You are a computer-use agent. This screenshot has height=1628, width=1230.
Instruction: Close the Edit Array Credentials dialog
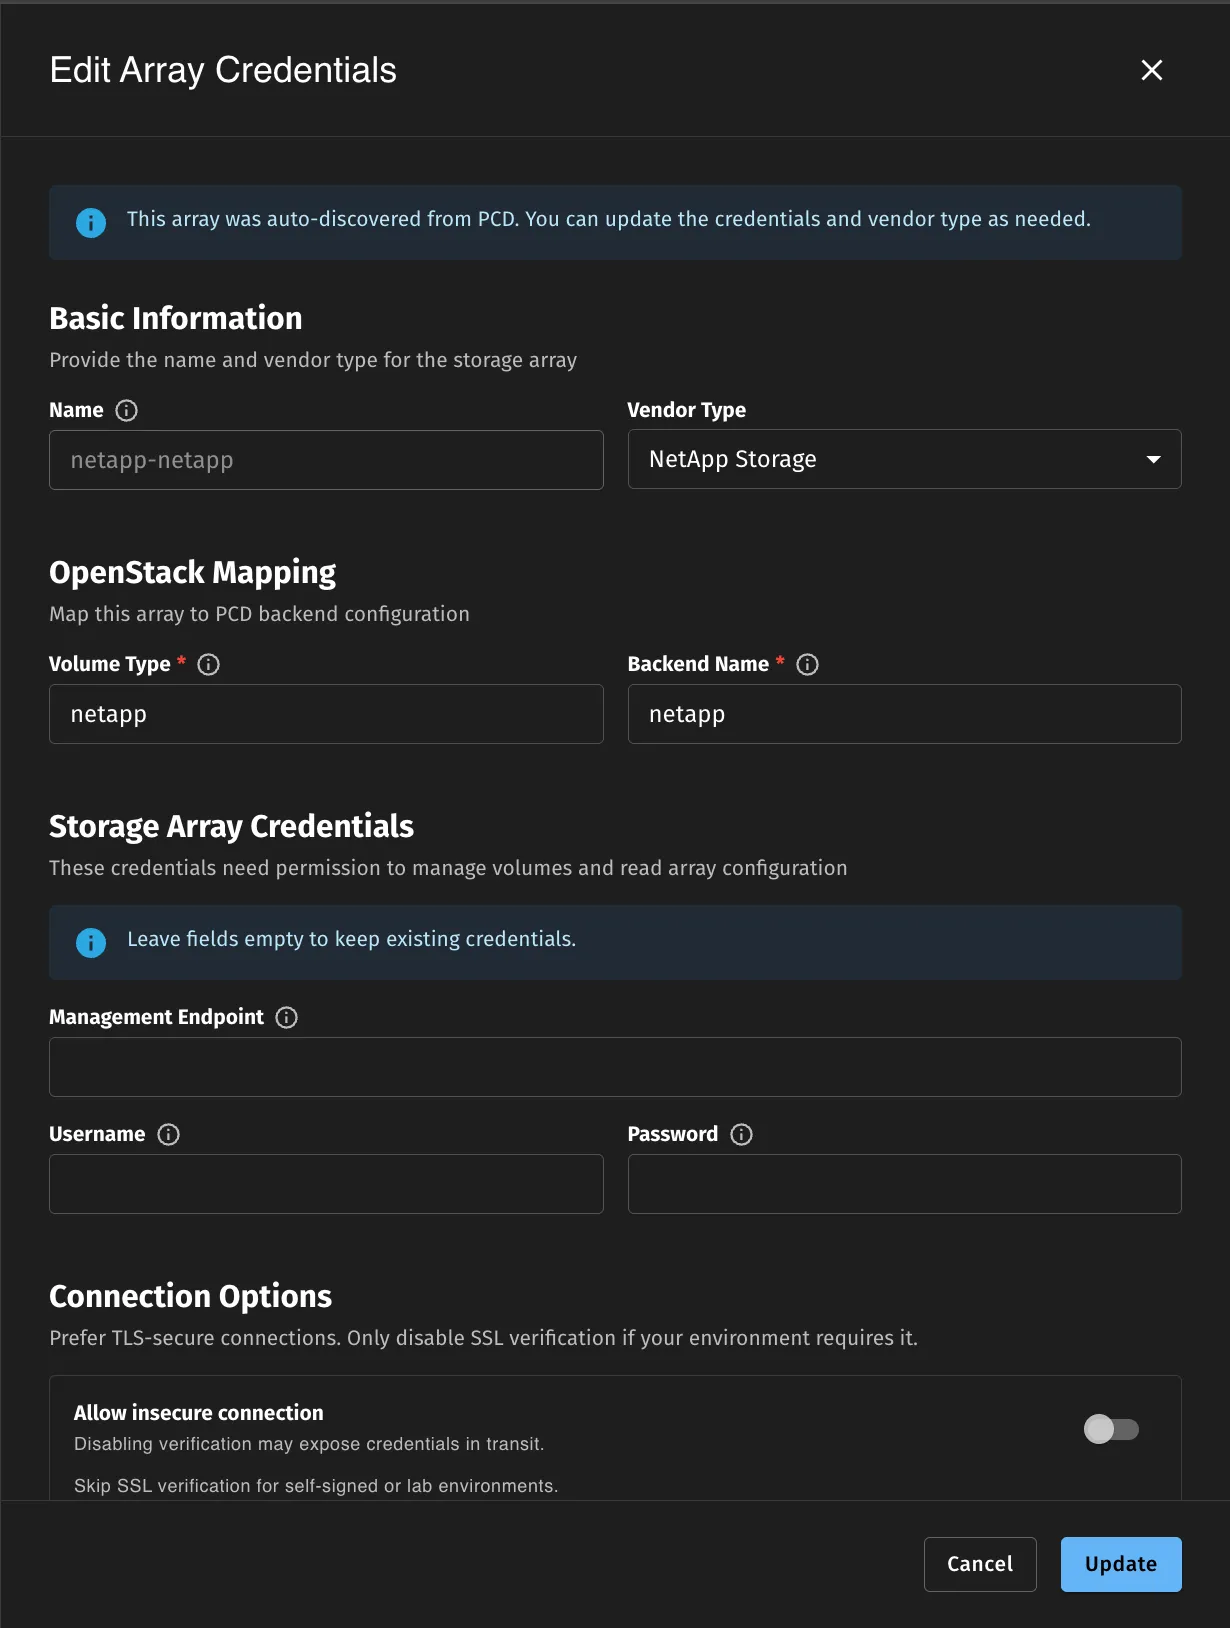click(1152, 70)
